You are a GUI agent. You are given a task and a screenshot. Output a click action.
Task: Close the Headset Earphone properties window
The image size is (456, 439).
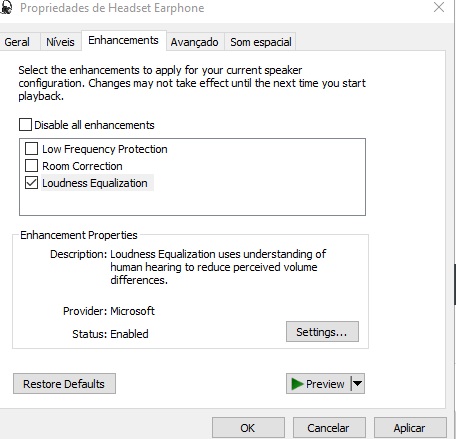click(439, 7)
